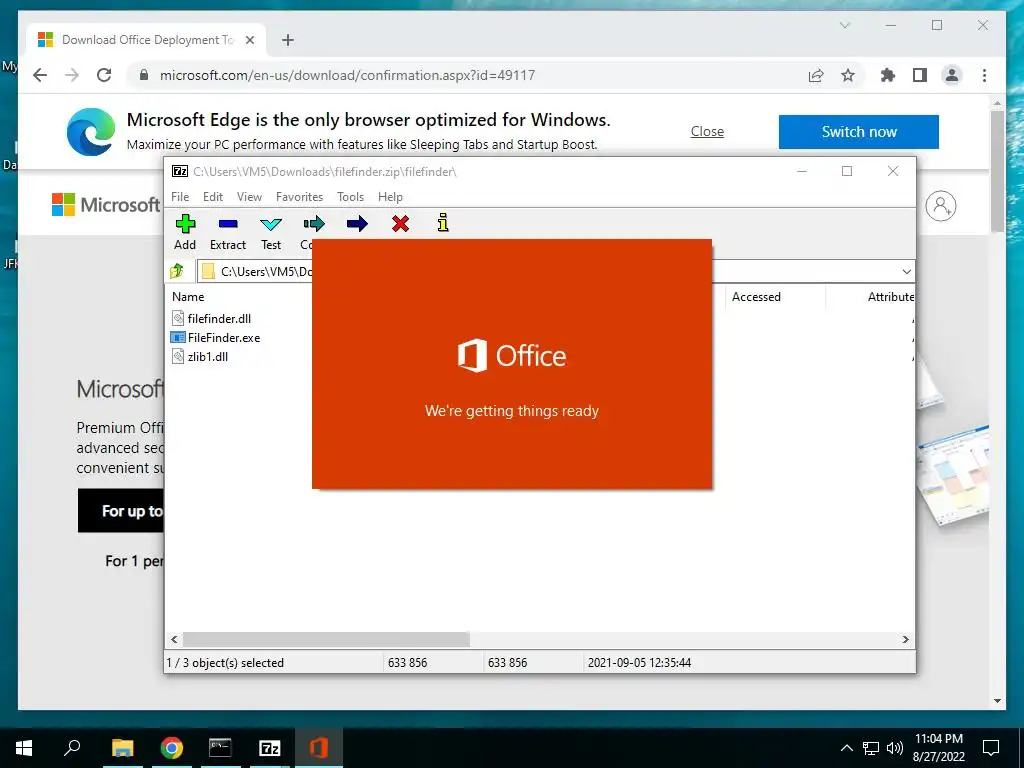
Task: Click the red X Delete icon in 7-Zip
Action: 400,224
